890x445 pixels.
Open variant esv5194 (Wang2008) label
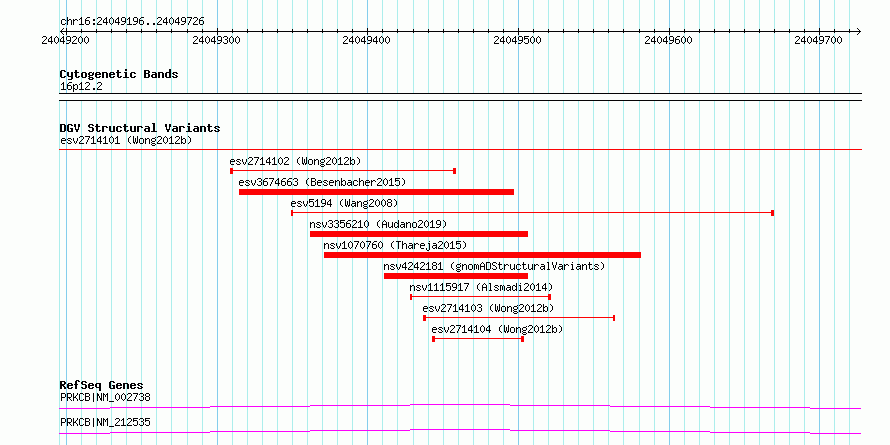[x=344, y=203]
